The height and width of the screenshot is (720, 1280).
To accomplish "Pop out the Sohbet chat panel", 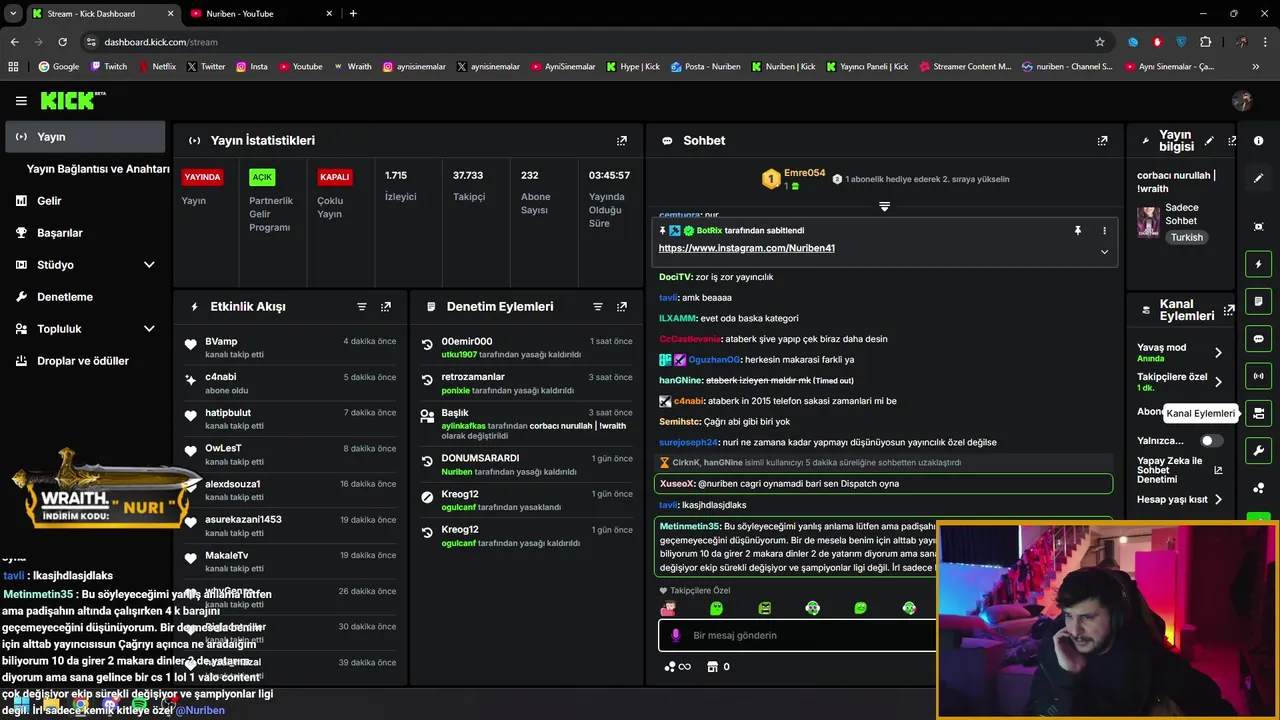I will [x=1102, y=141].
